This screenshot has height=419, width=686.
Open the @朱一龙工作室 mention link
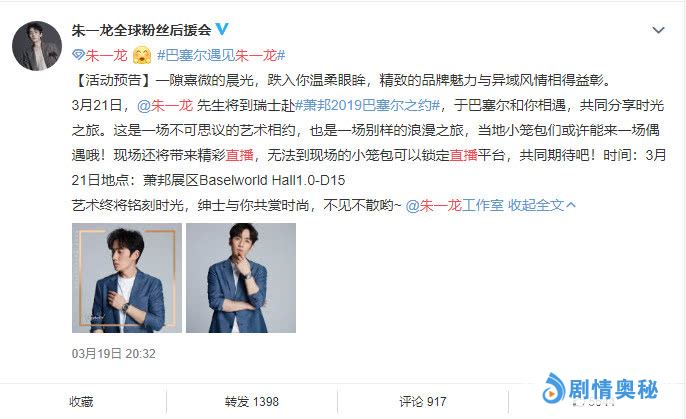[x=455, y=205]
